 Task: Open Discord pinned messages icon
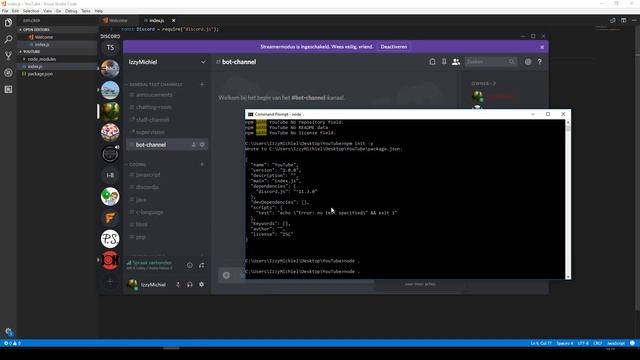tap(444, 62)
